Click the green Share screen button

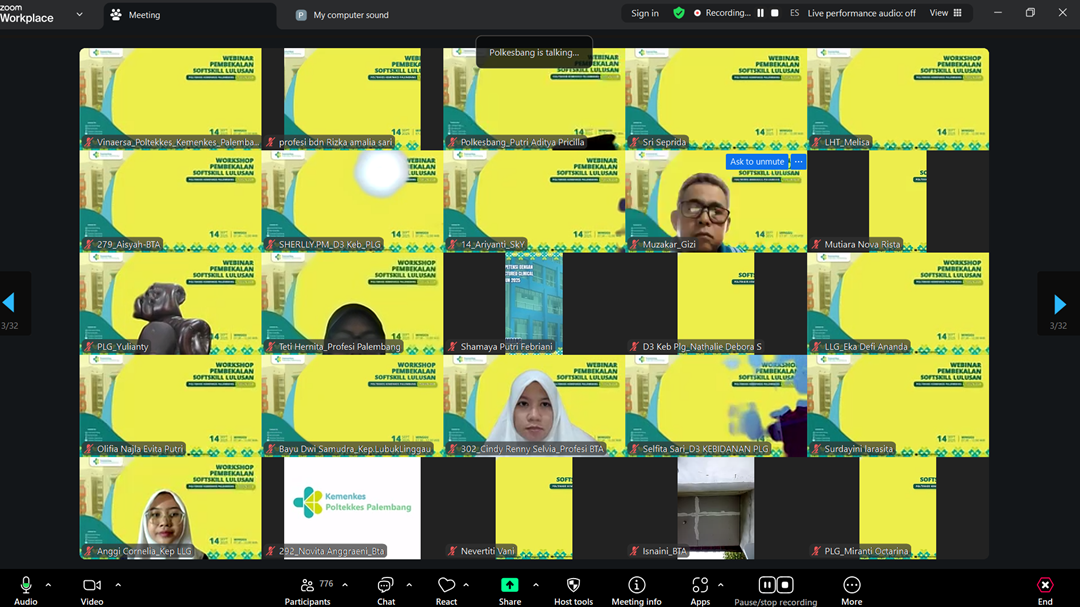point(510,585)
